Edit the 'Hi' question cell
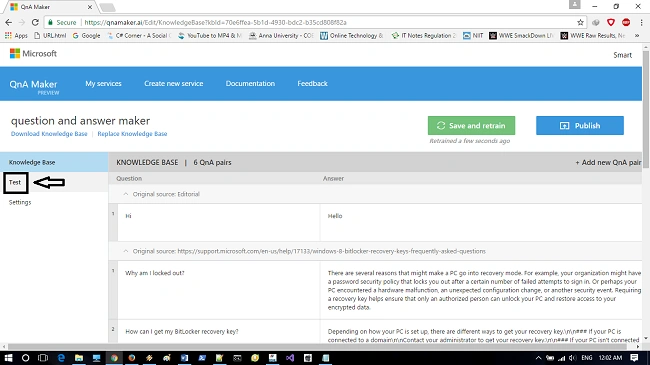Viewport: 650px width, 365px height. pyautogui.click(x=218, y=222)
